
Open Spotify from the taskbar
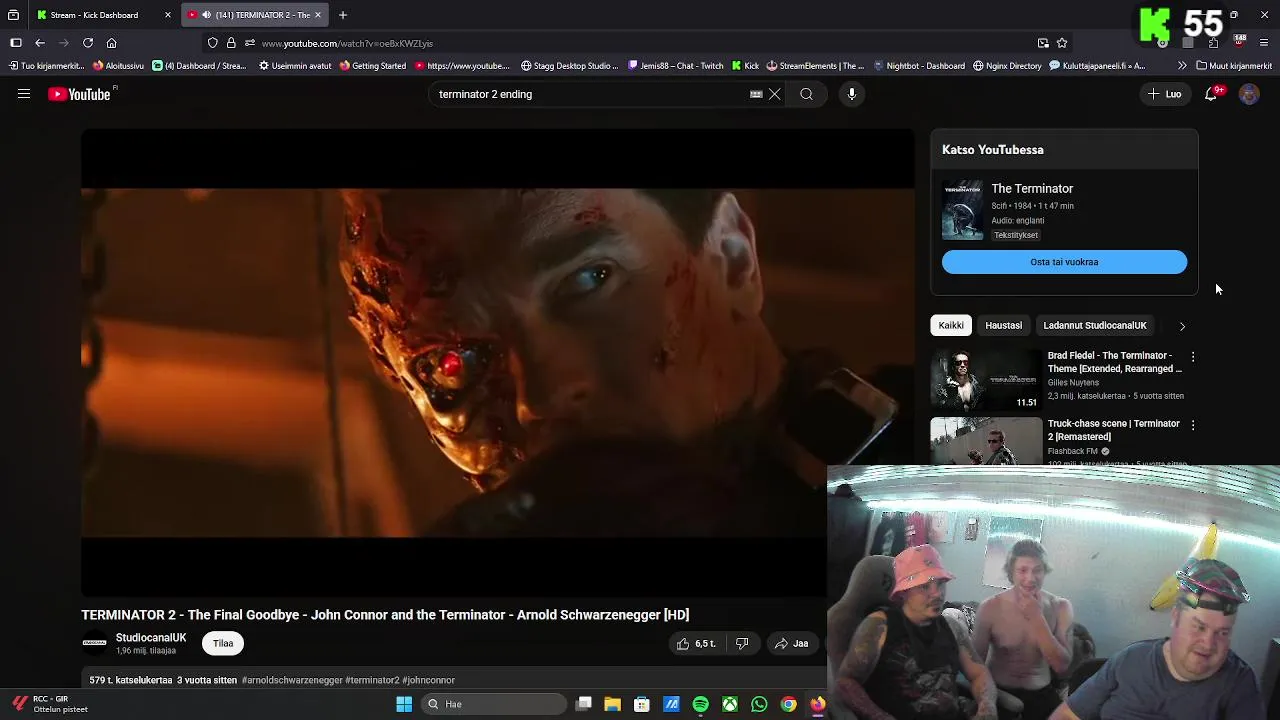pos(700,704)
